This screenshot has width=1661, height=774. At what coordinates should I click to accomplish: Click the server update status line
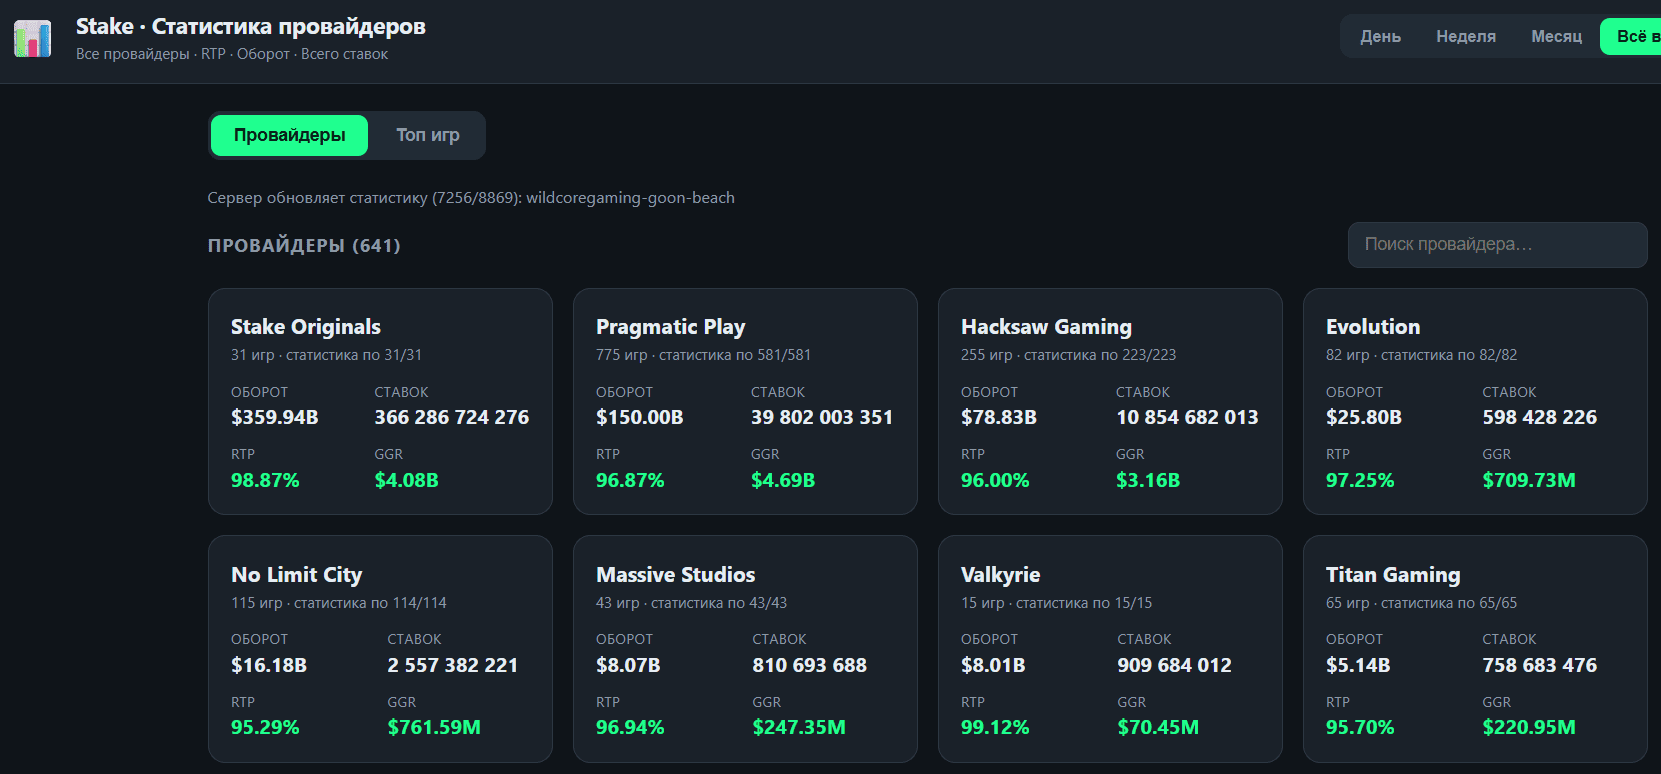point(471,198)
